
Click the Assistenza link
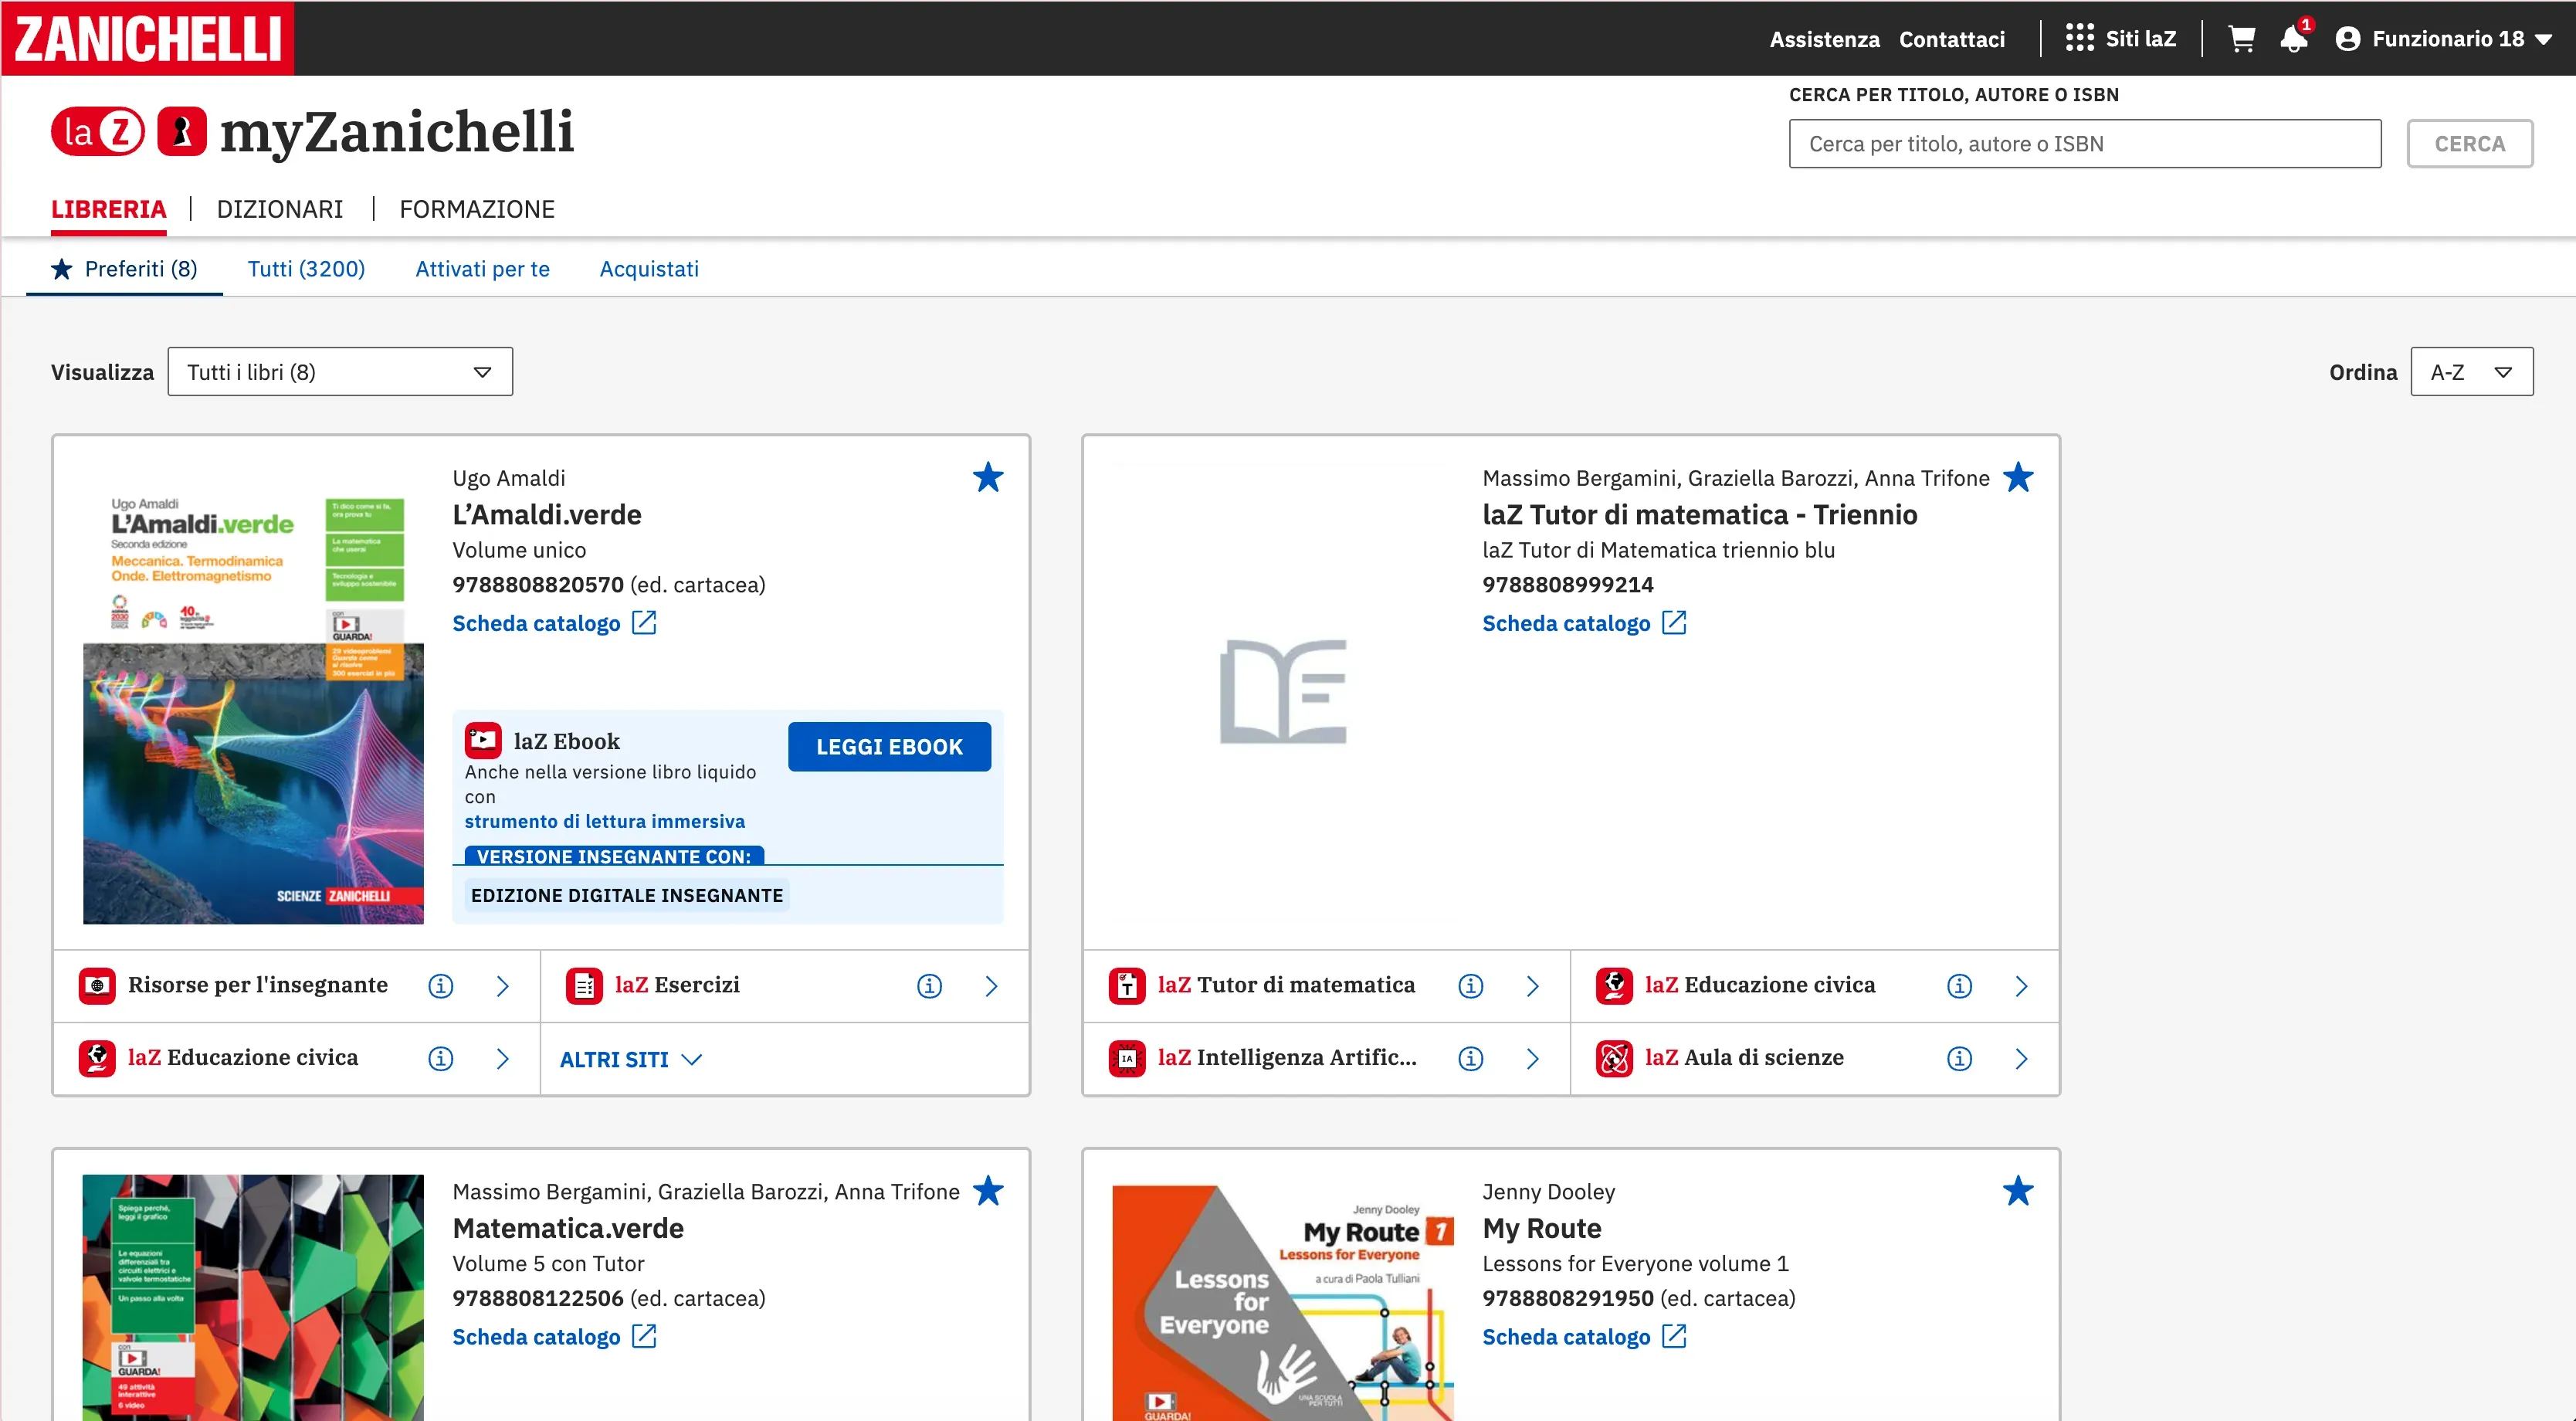click(1824, 39)
